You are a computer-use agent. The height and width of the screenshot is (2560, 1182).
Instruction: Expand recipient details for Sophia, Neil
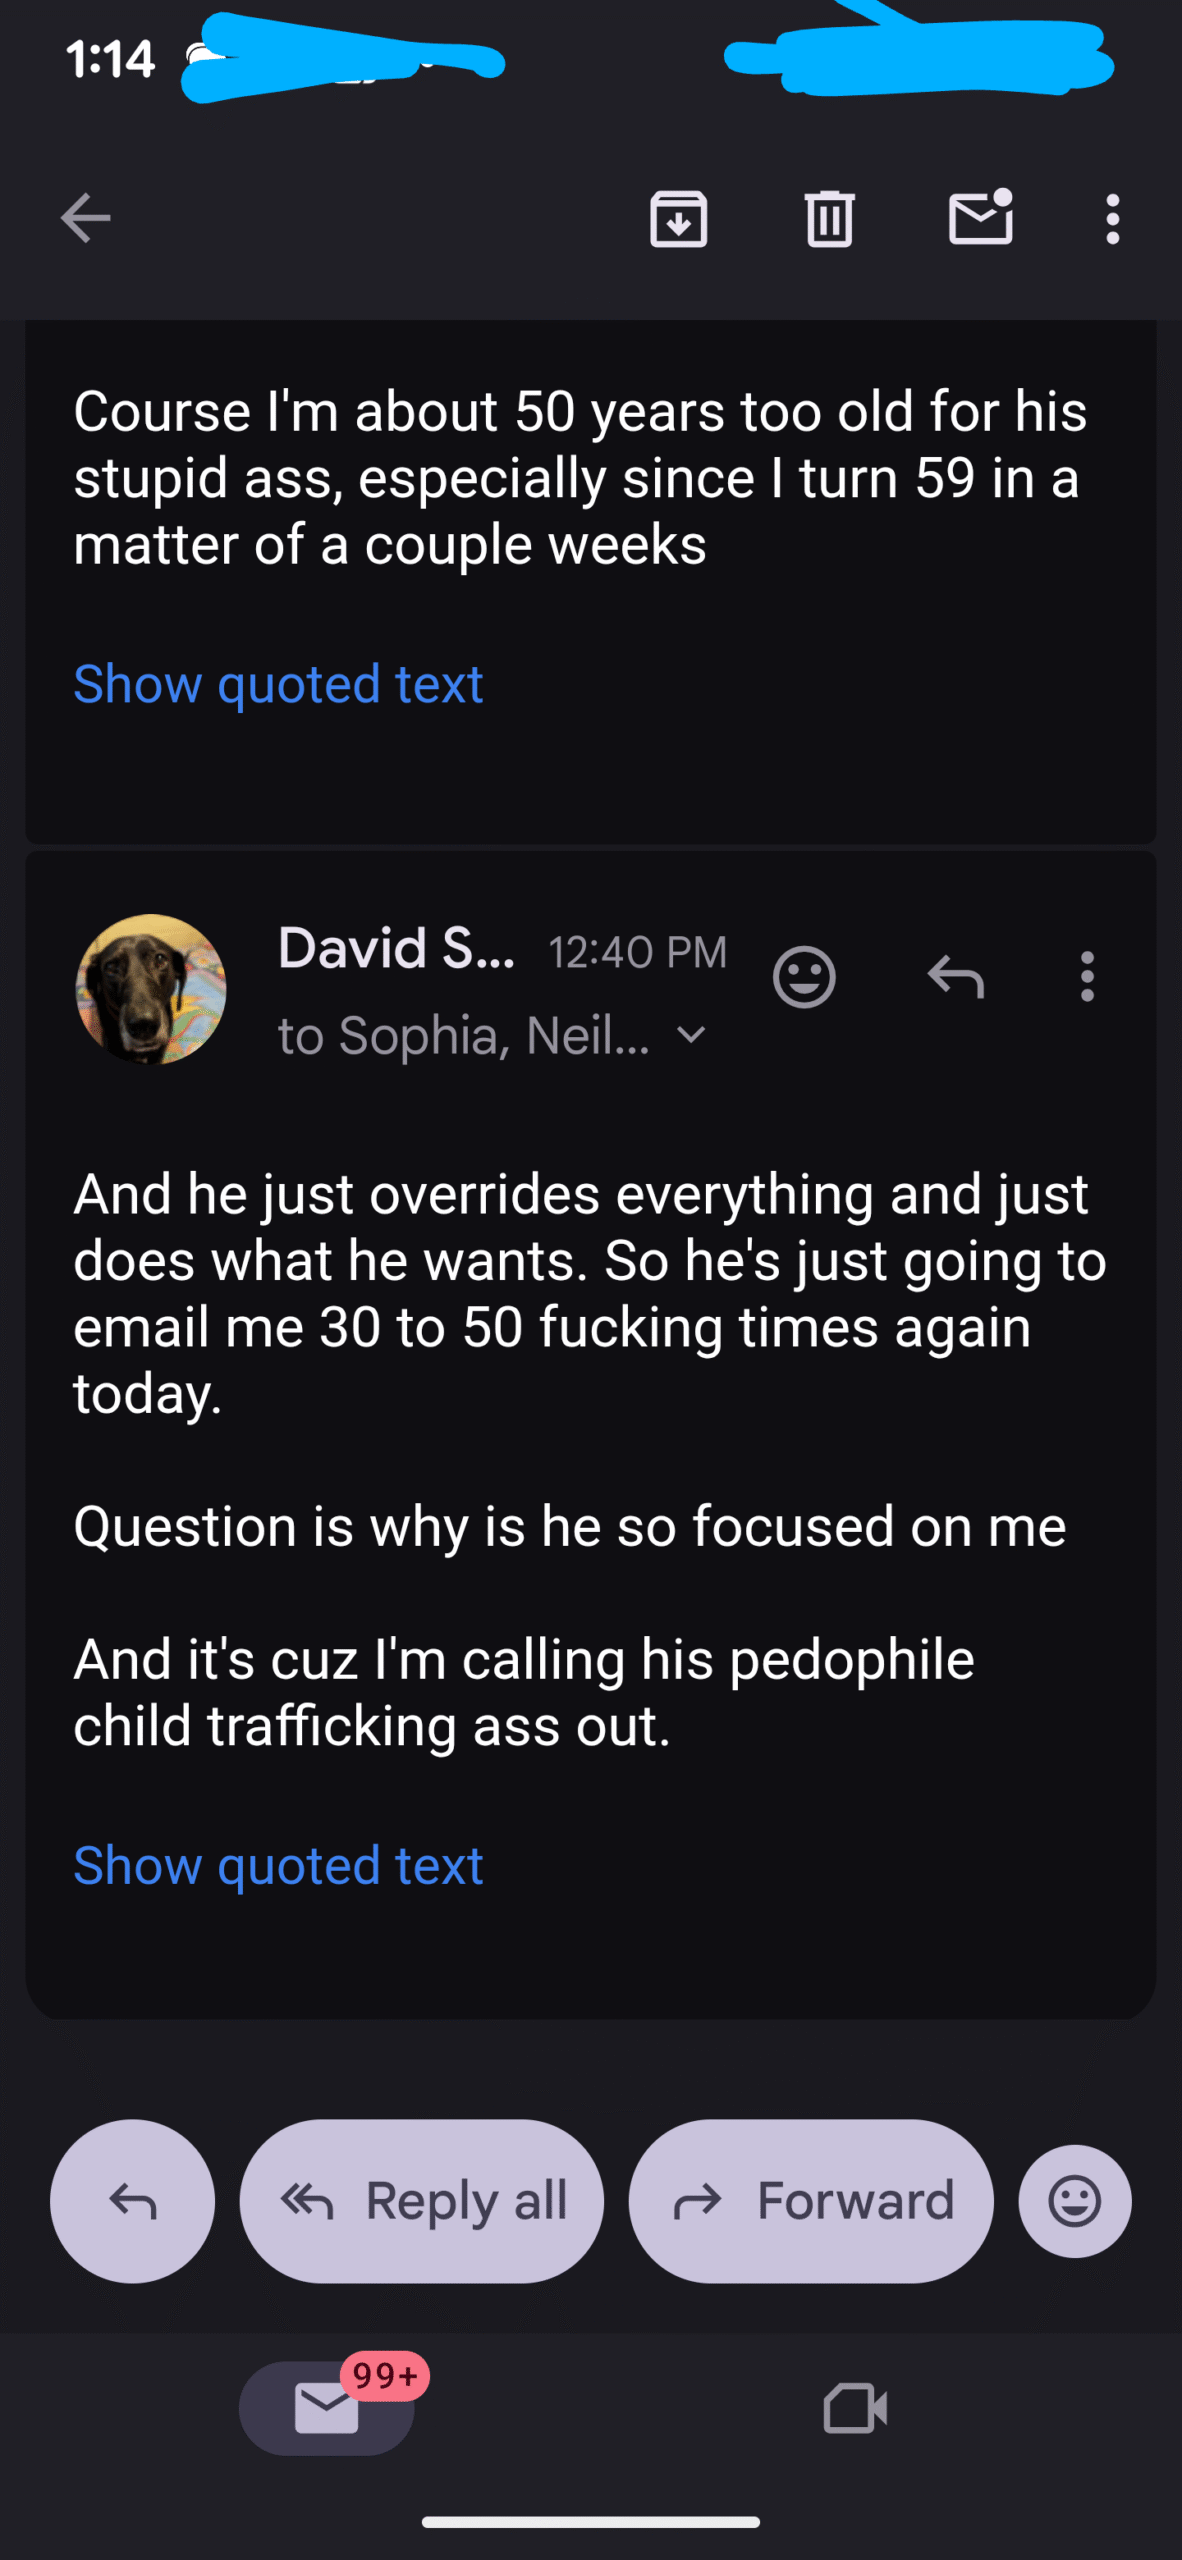[x=691, y=1035]
